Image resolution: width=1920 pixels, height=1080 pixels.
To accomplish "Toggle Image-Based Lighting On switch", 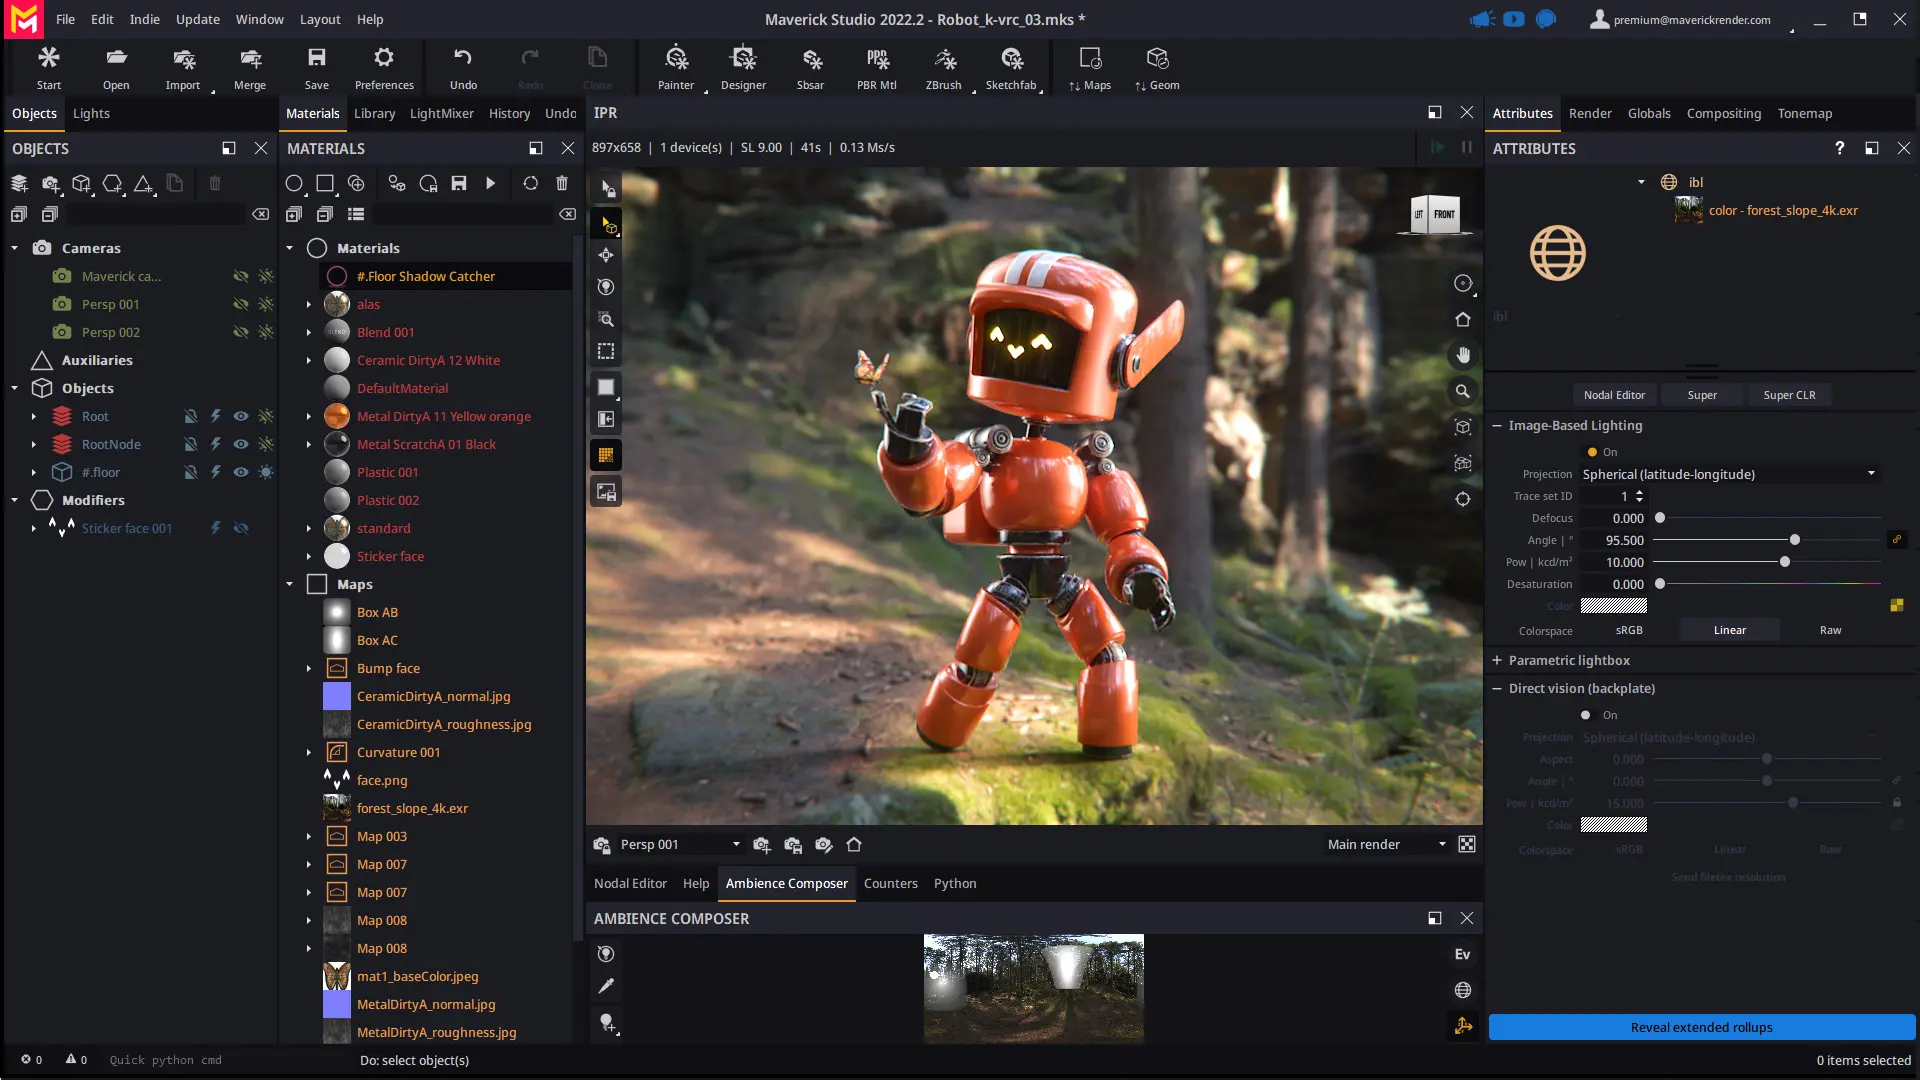I will point(1592,452).
